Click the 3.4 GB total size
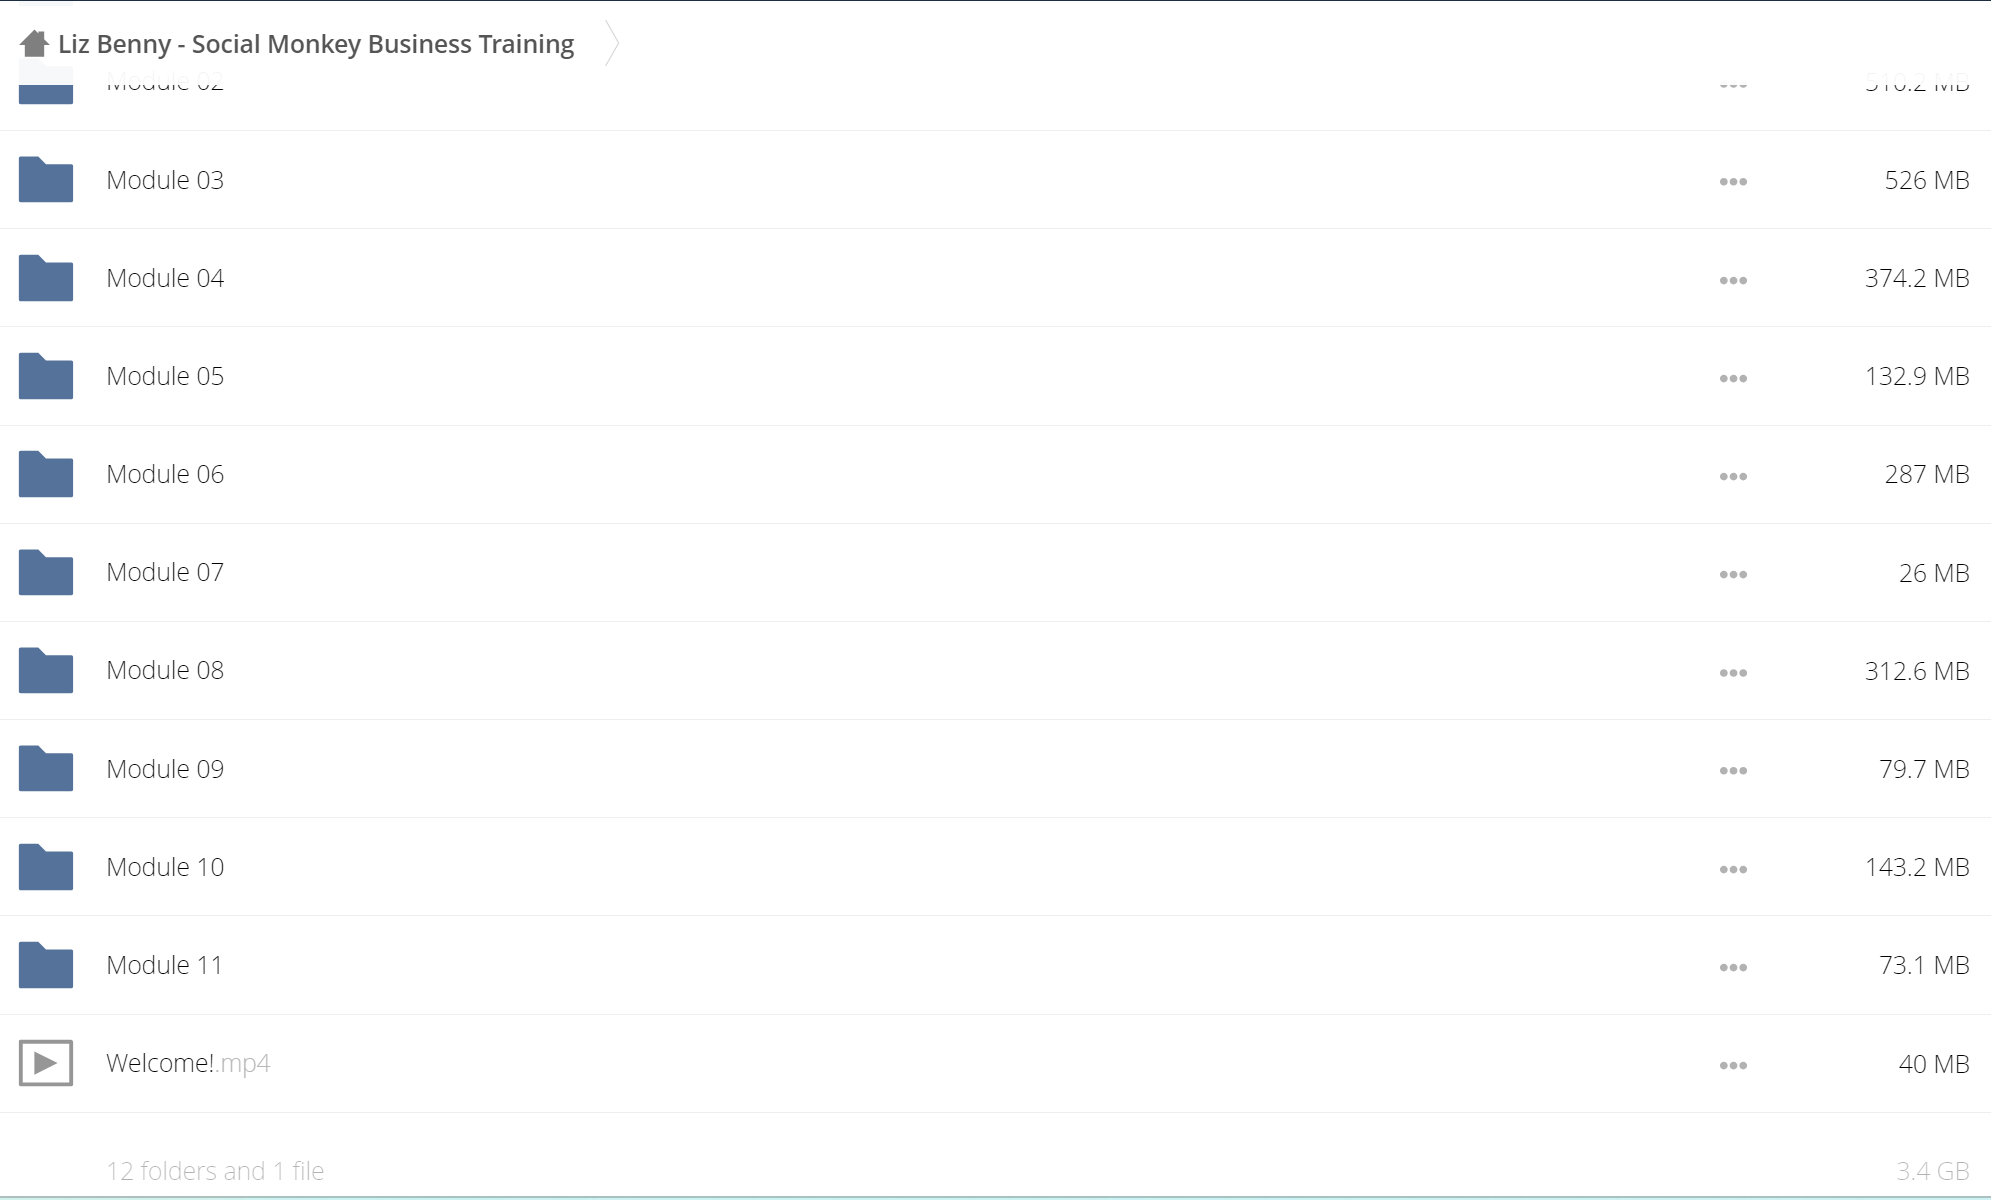 [1933, 1171]
